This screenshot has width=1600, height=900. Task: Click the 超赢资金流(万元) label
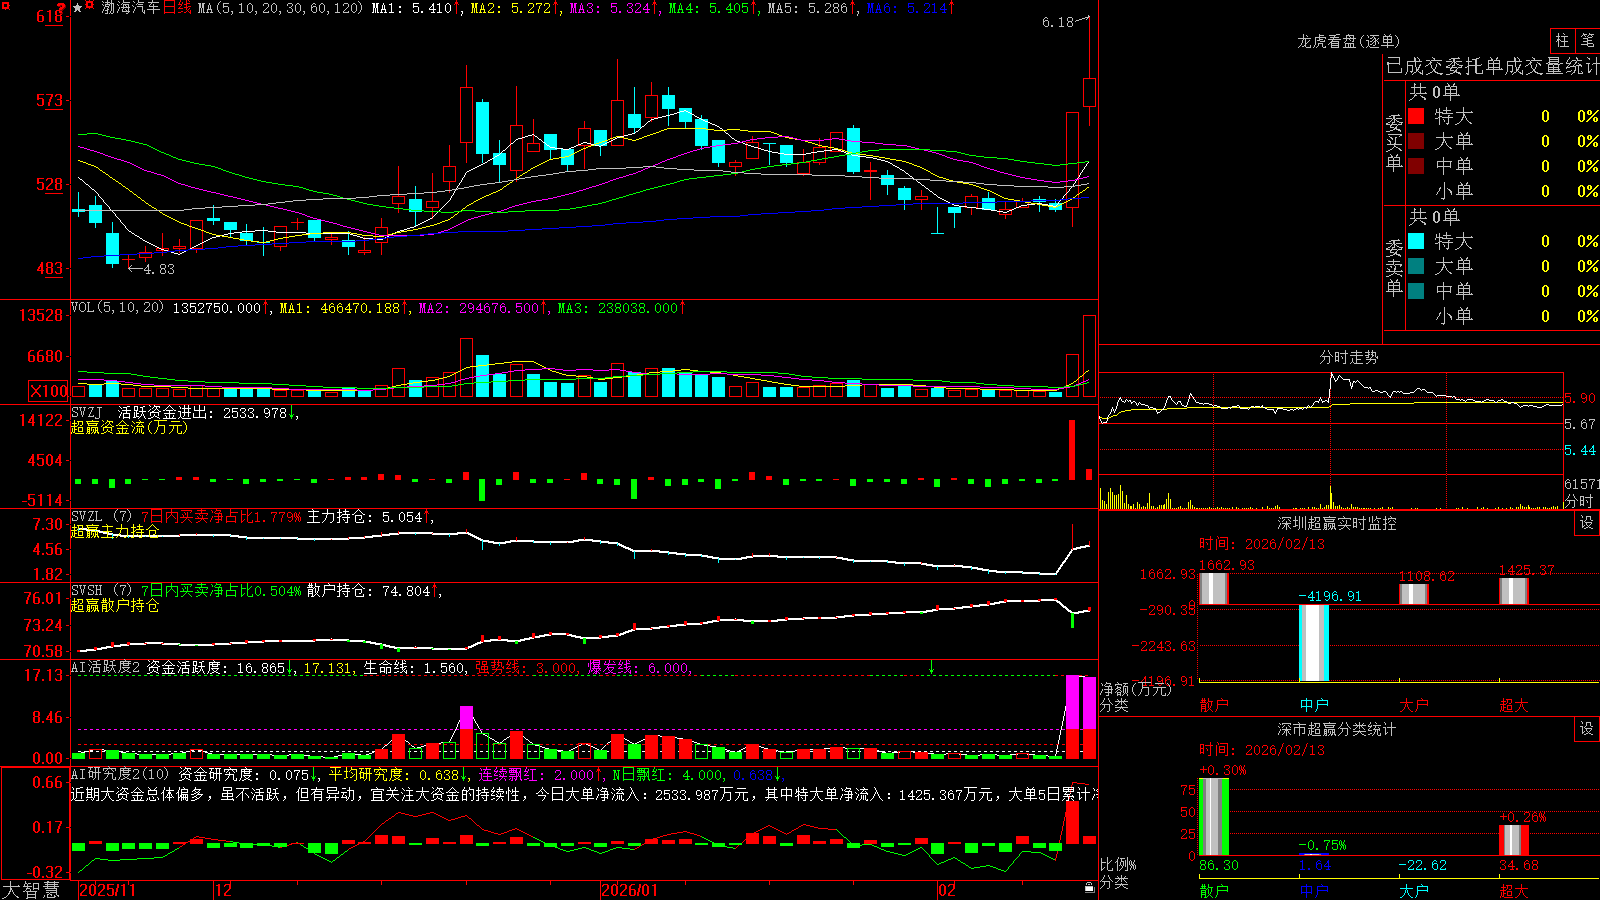pyautogui.click(x=129, y=427)
